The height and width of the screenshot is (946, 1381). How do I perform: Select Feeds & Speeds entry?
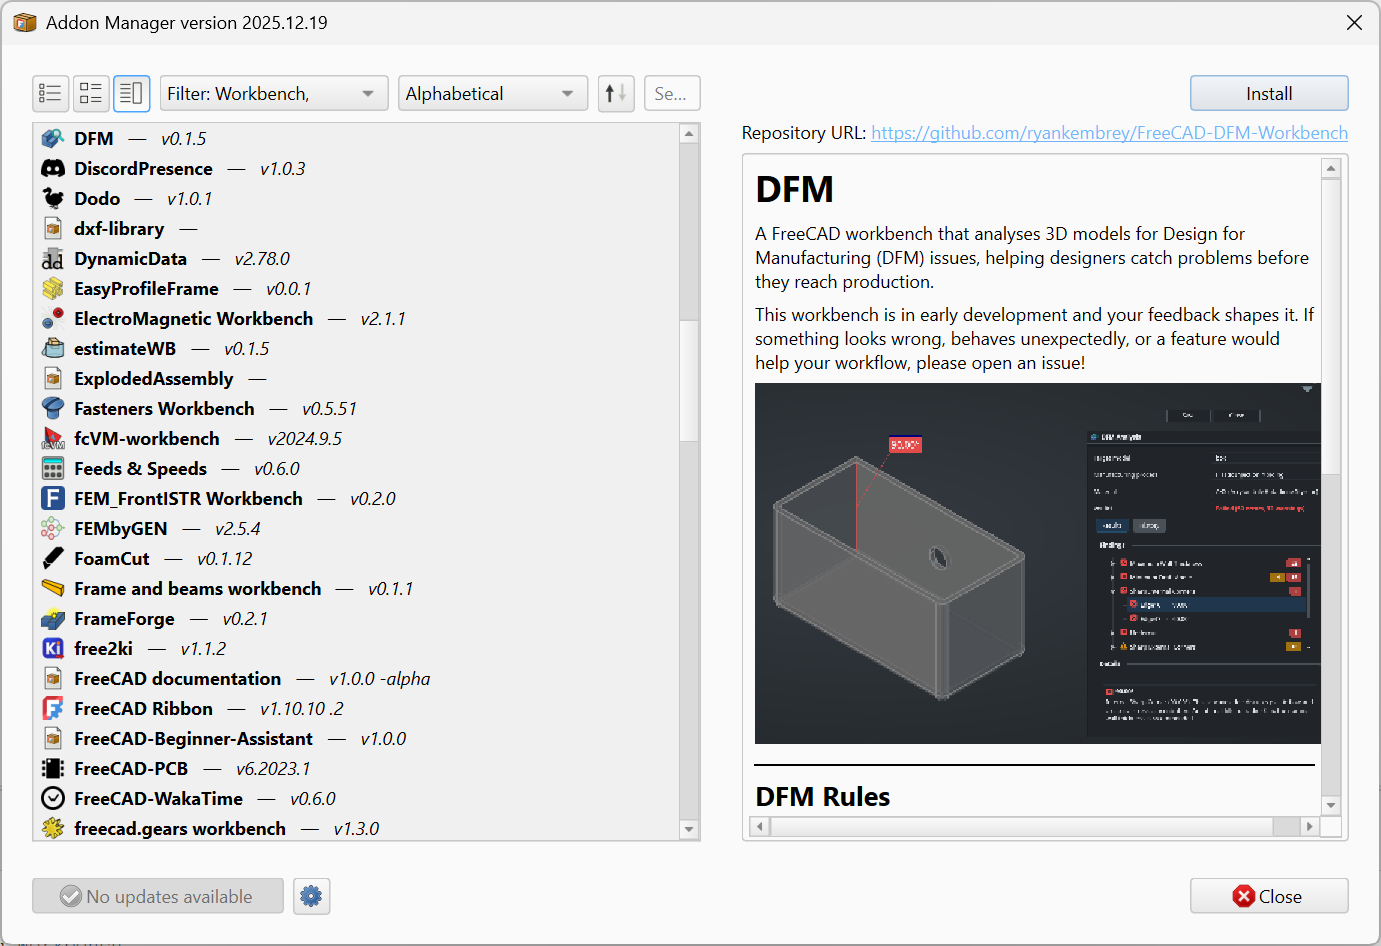coord(356,468)
